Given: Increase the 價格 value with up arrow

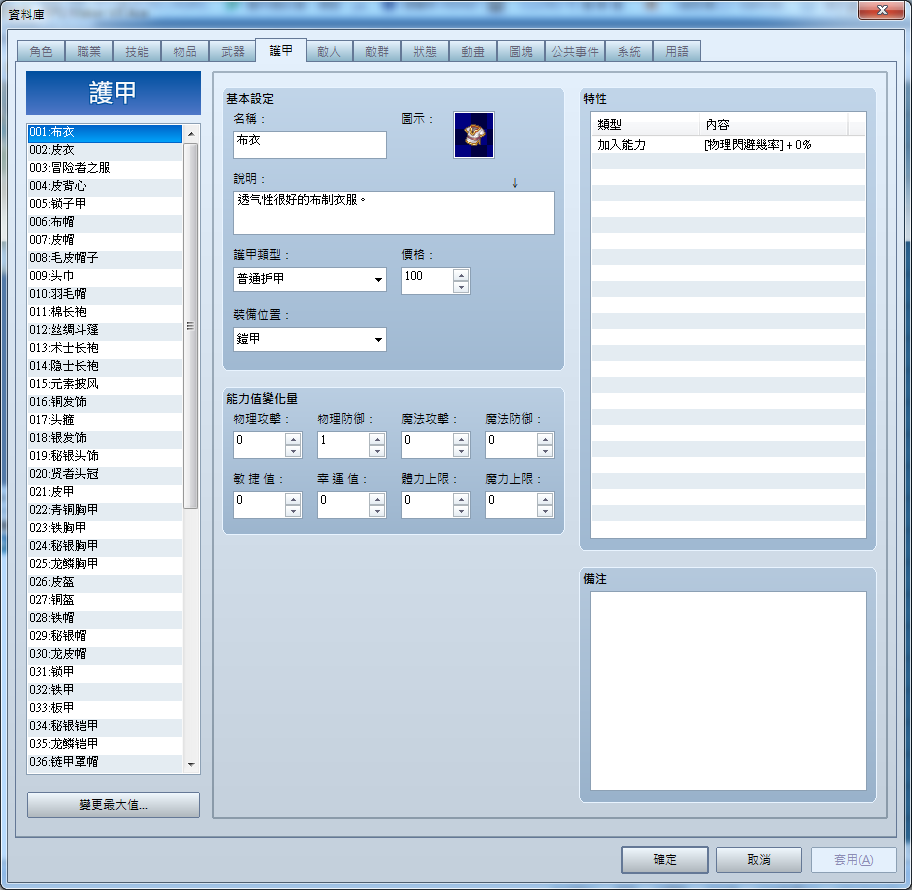Looking at the screenshot, I should (461, 275).
